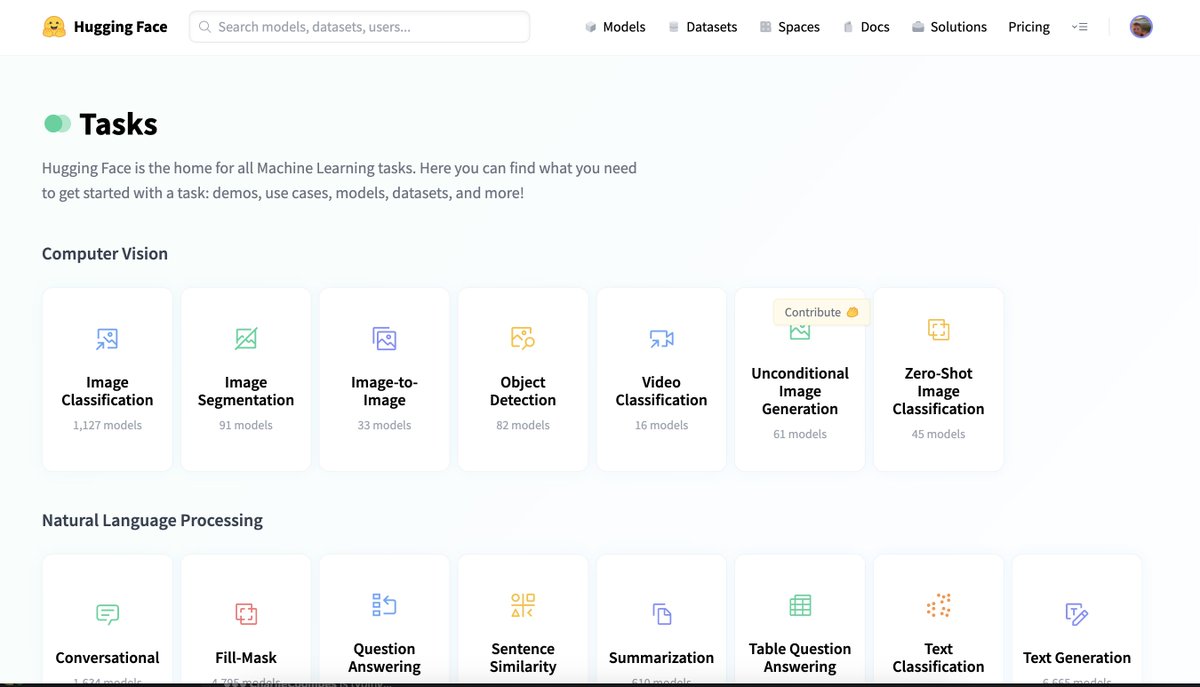Open the Sentence Similarity task title
This screenshot has width=1200, height=687.
pyautogui.click(x=522, y=658)
